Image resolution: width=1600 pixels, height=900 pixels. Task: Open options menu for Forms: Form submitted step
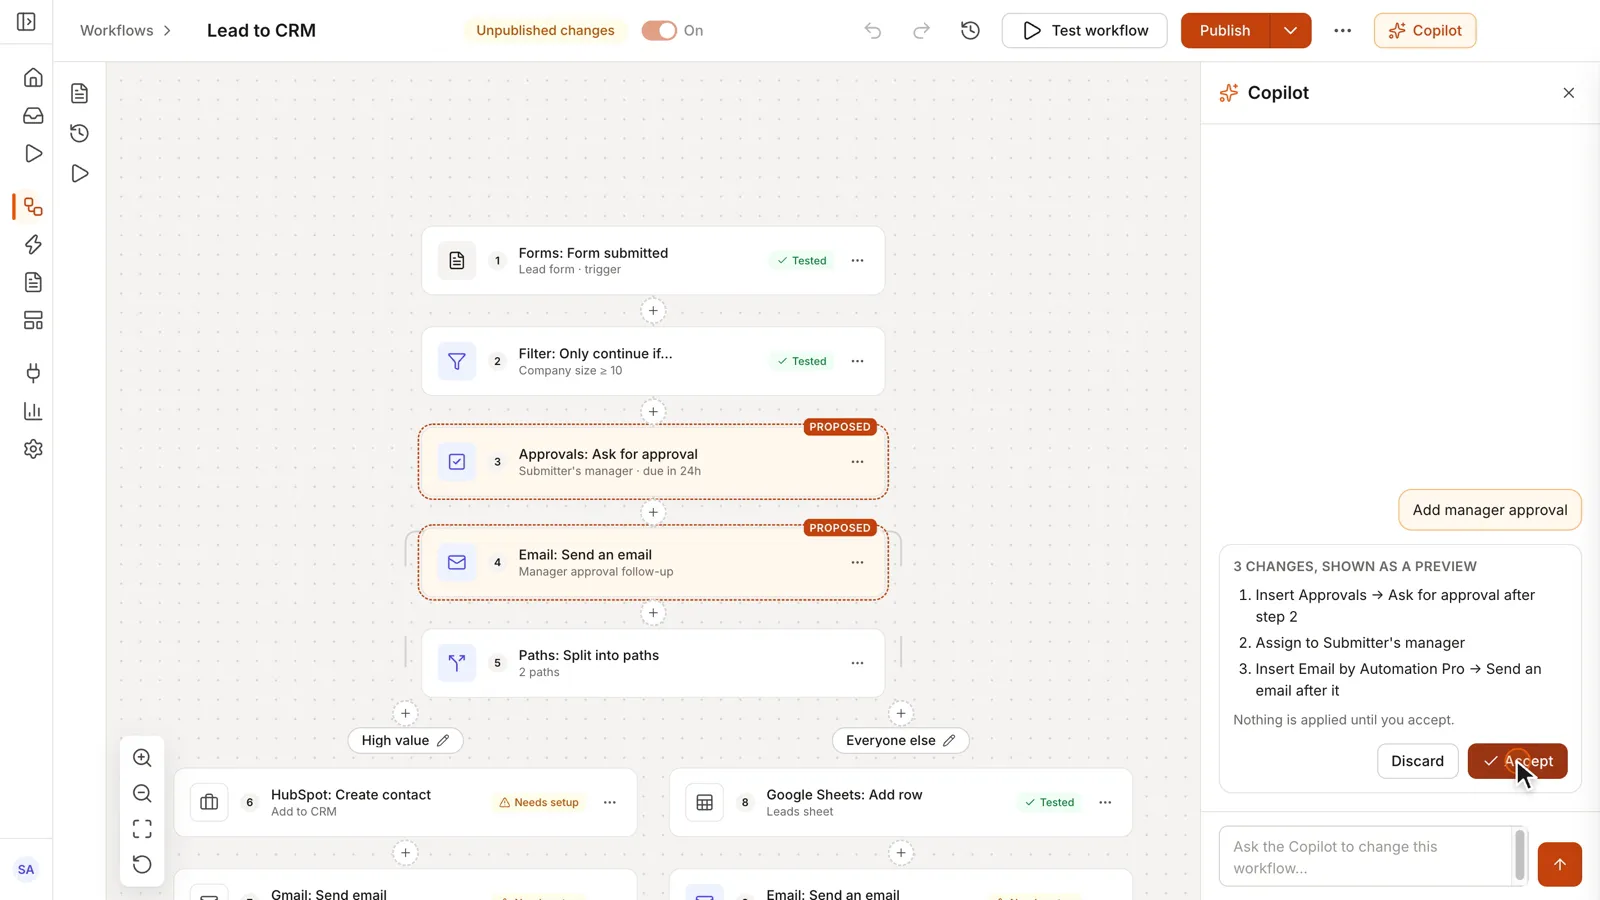pyautogui.click(x=857, y=261)
